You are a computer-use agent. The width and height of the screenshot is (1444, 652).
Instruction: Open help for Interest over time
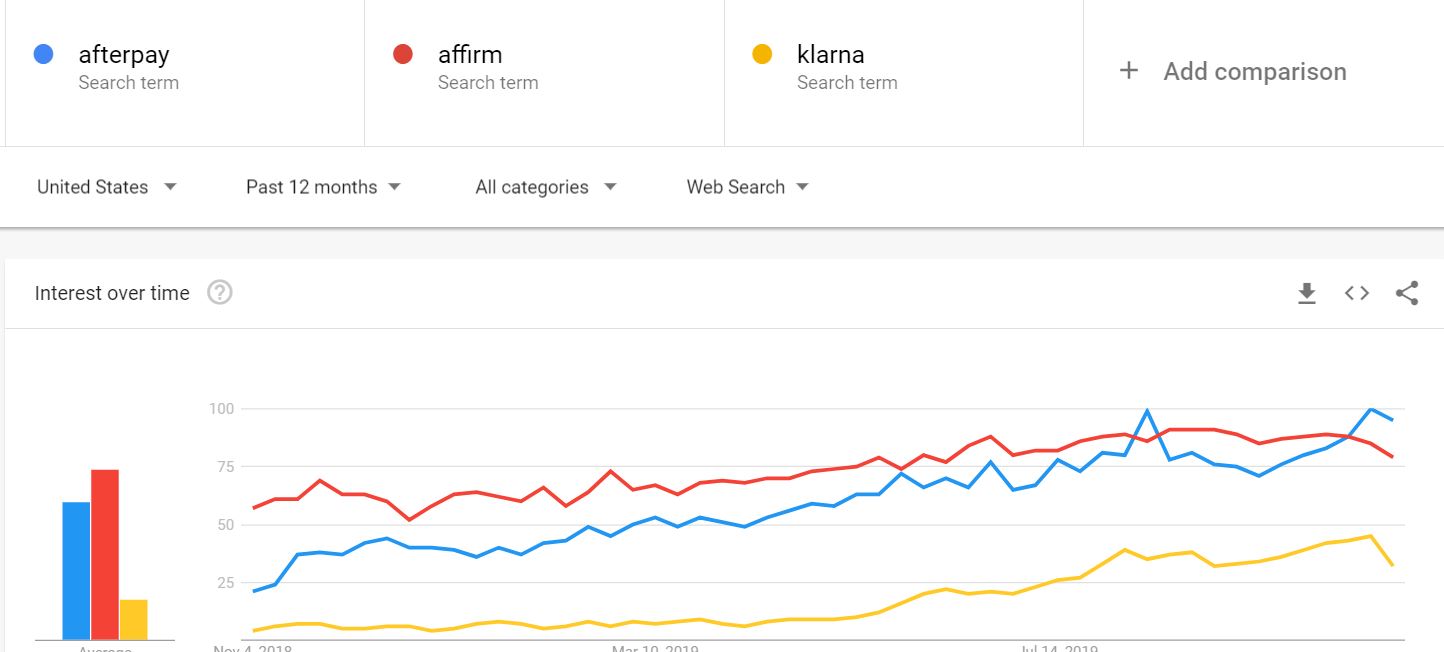point(220,293)
